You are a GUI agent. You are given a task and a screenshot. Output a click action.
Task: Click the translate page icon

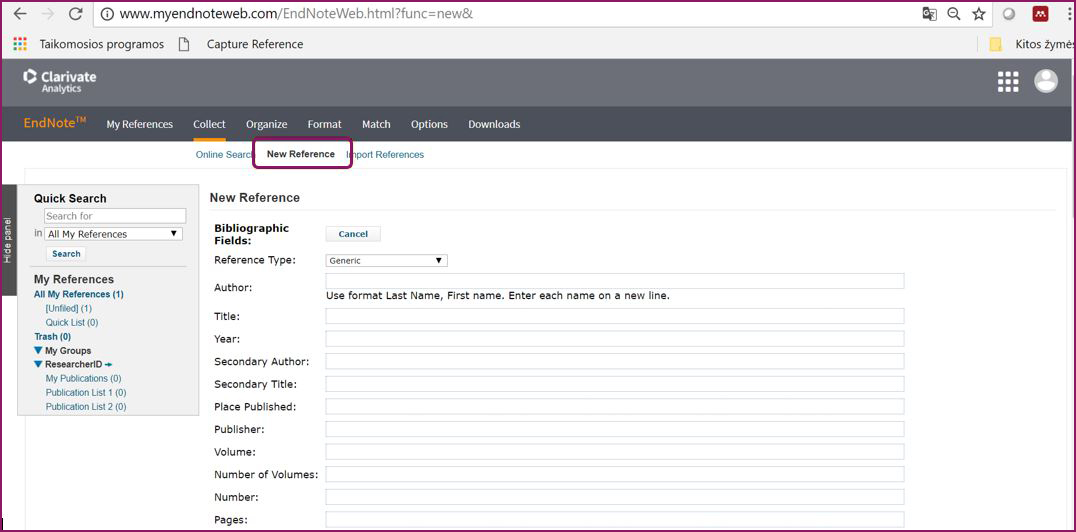(x=929, y=14)
